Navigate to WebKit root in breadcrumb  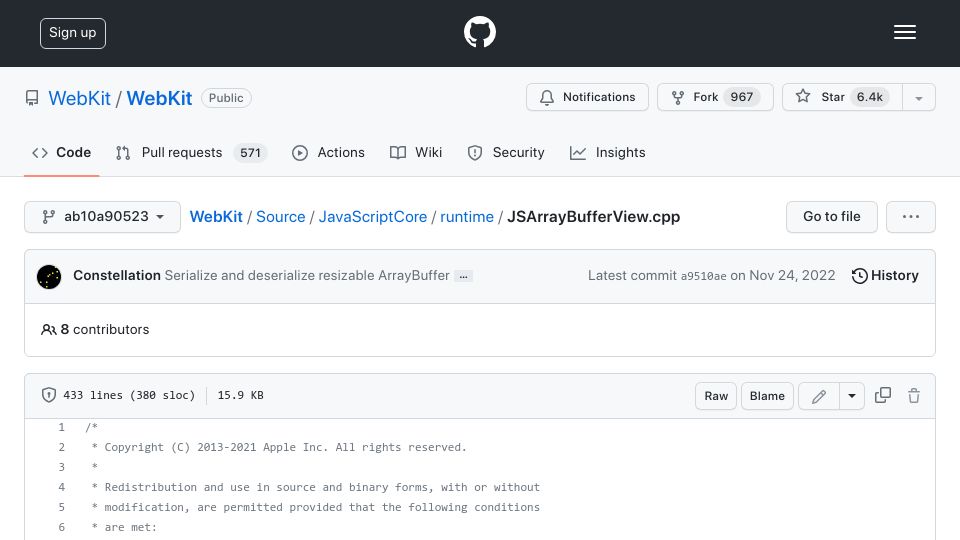(x=216, y=217)
